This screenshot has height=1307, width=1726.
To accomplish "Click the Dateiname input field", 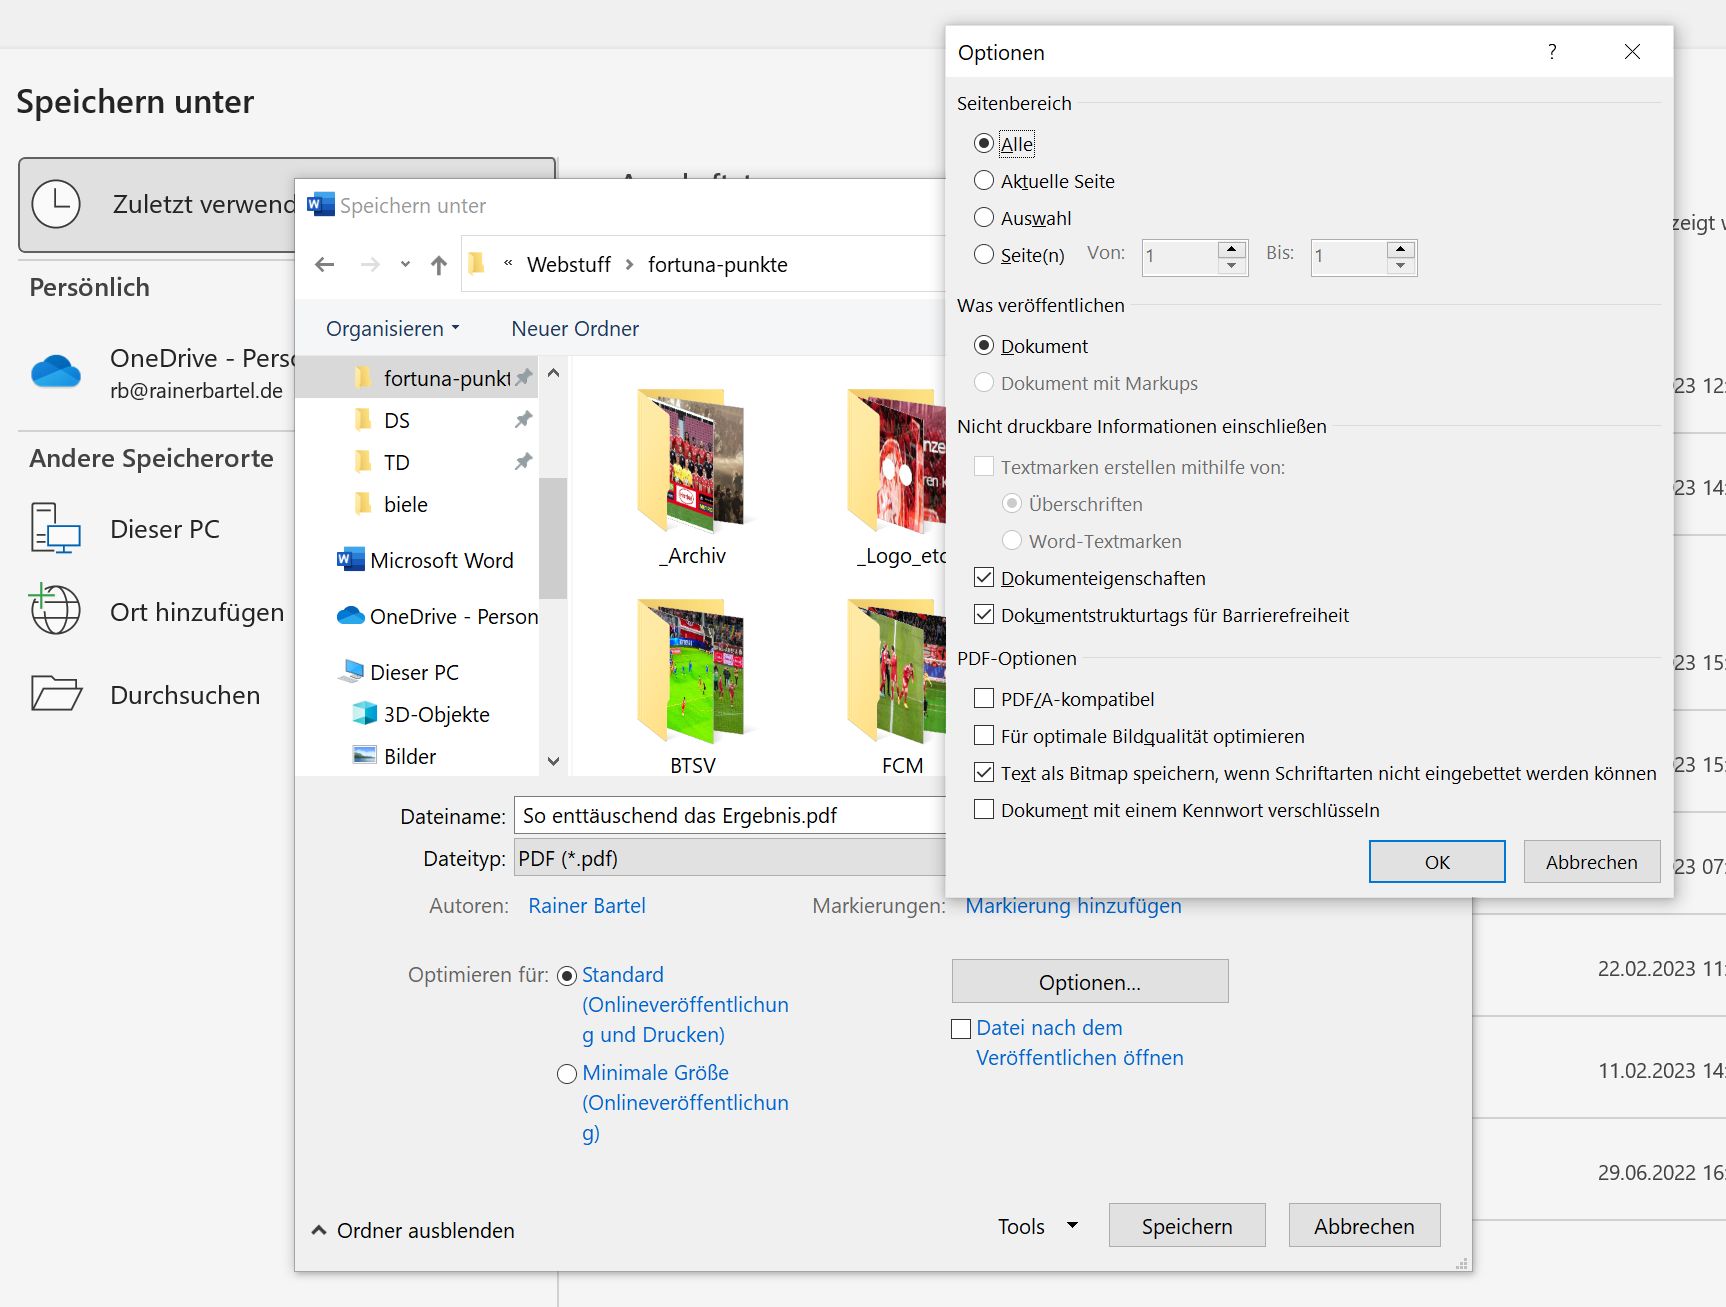I will (730, 816).
